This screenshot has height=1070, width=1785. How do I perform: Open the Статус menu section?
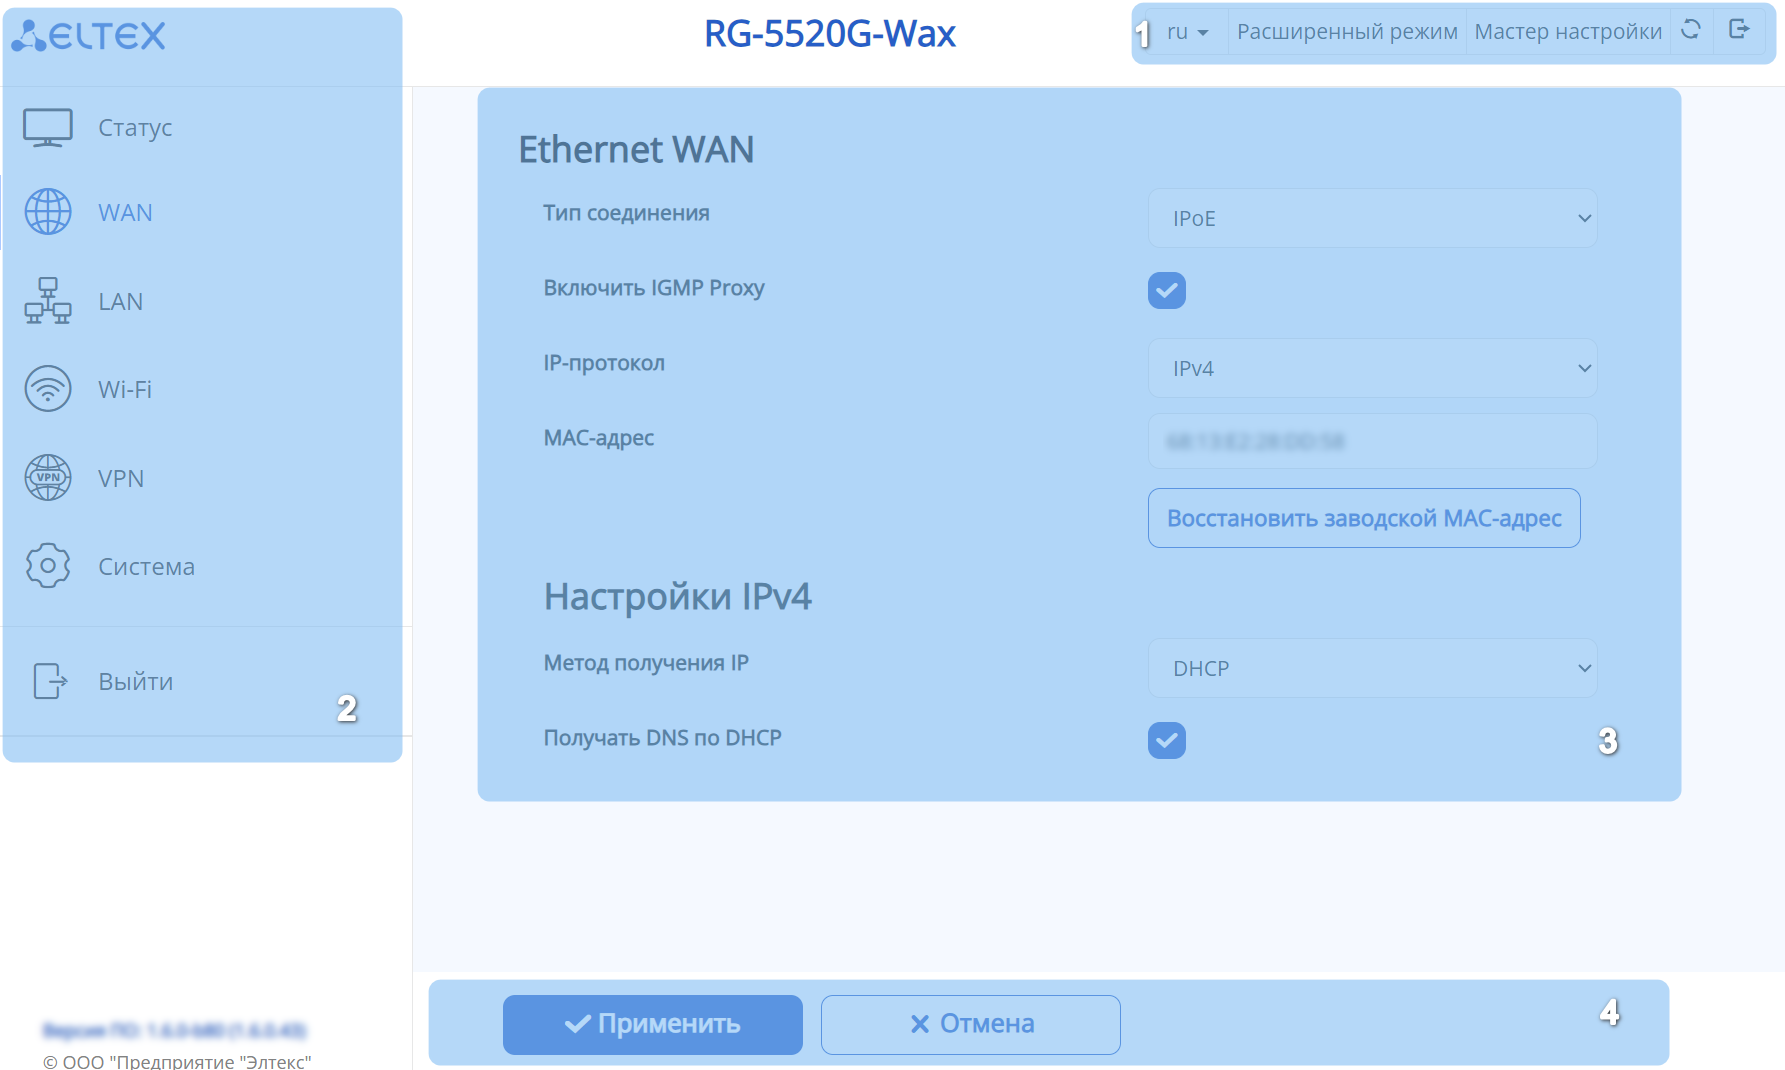(x=135, y=128)
